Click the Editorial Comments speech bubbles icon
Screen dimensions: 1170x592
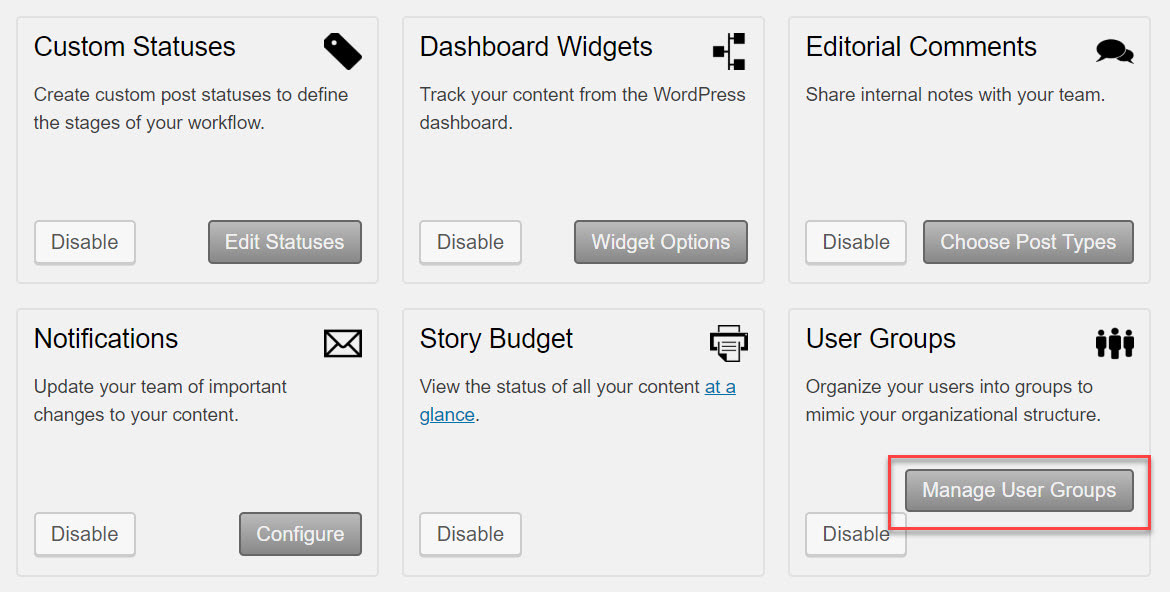[x=1115, y=52]
